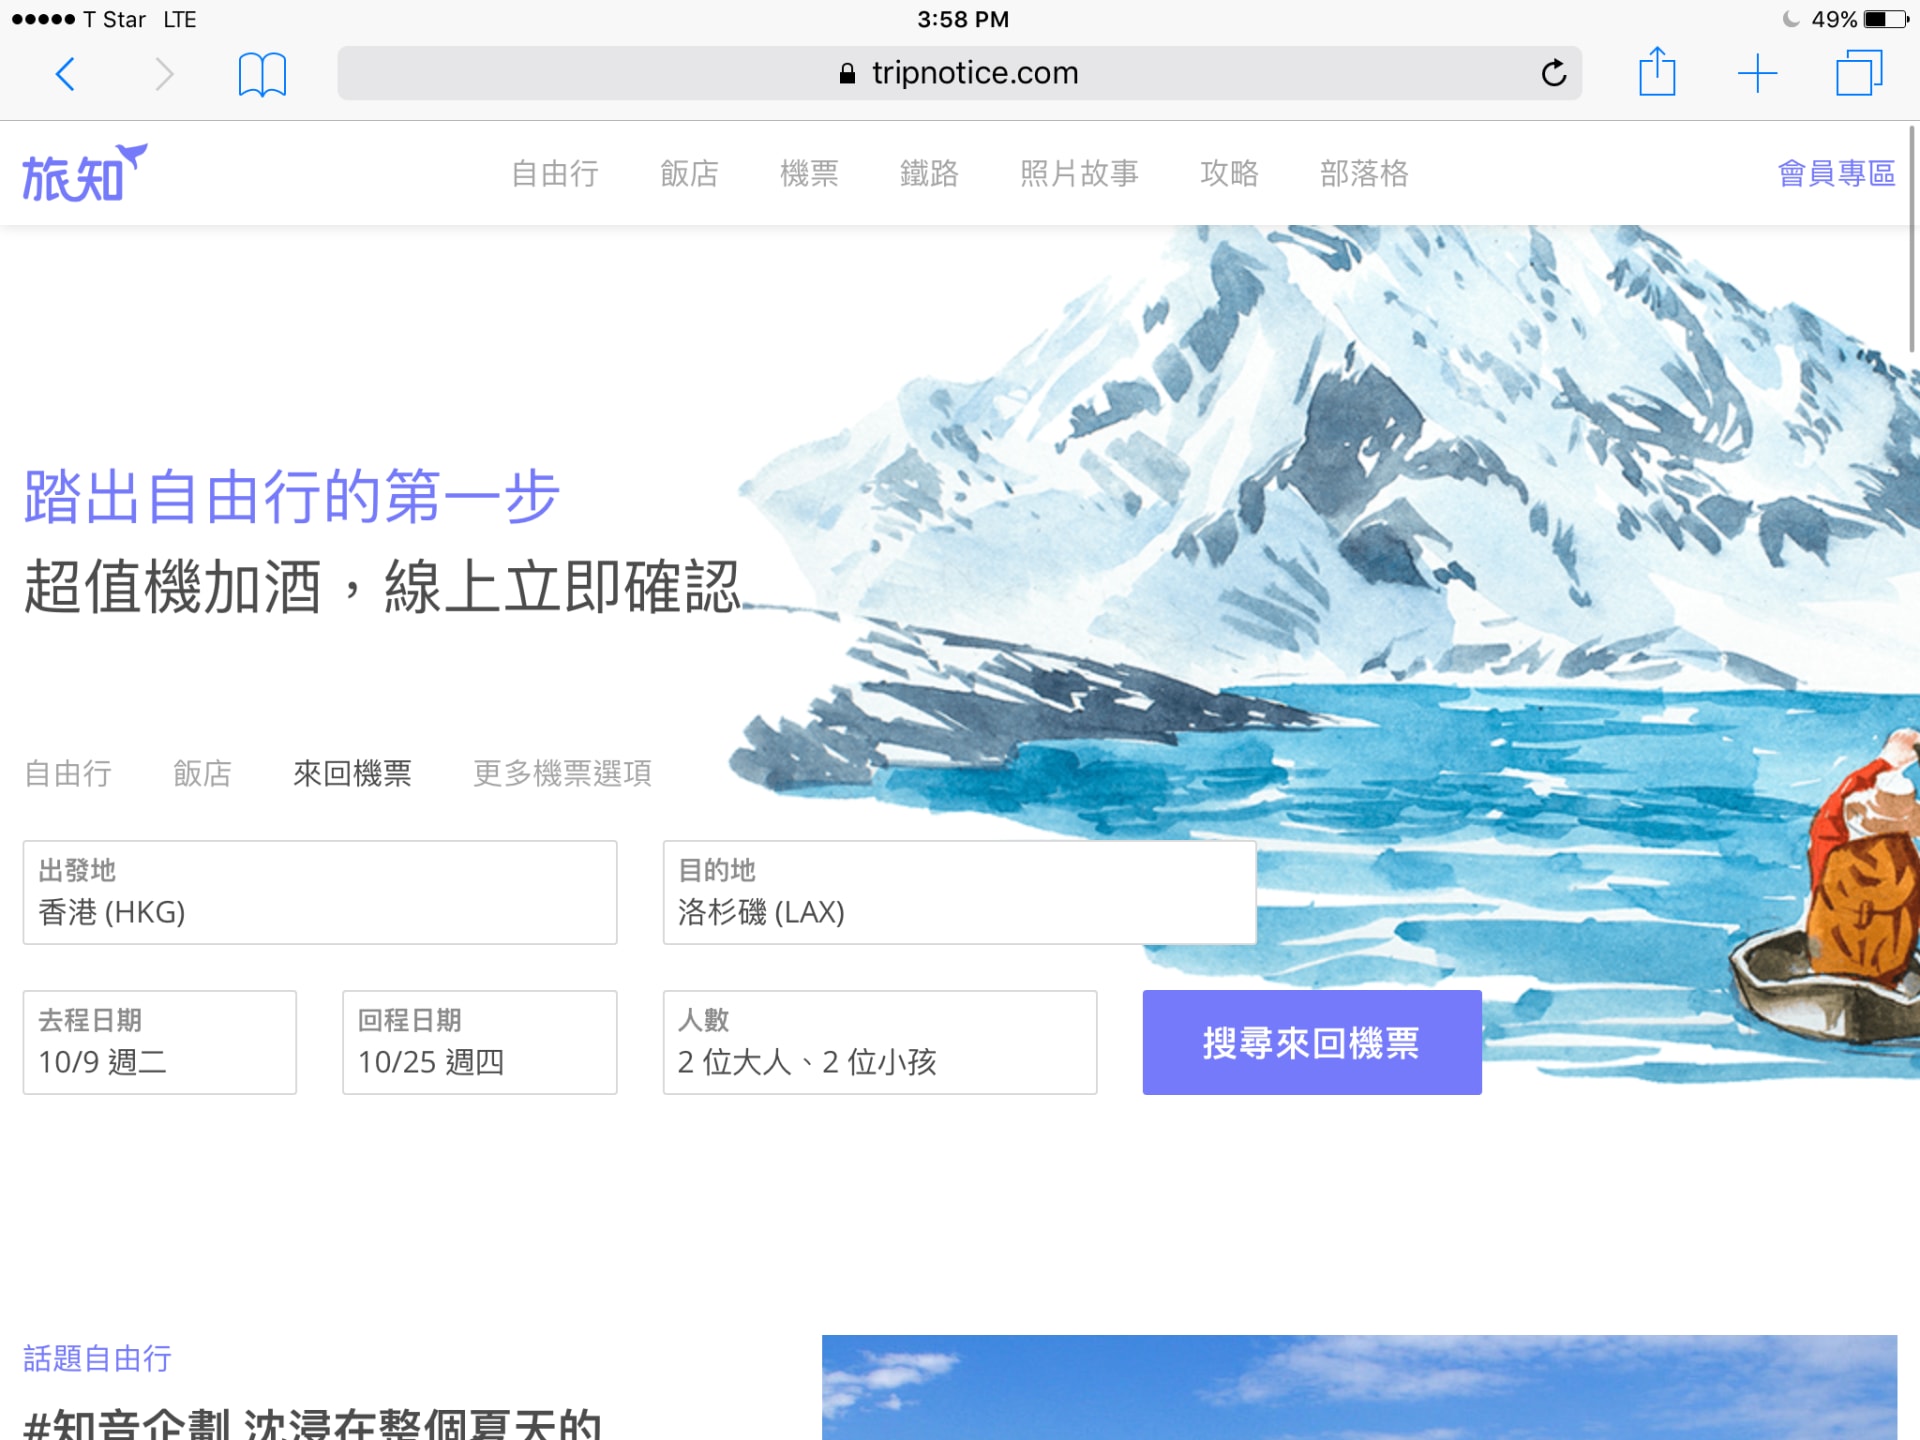Open a new browser tab with the plus icon
This screenshot has width=1920, height=1440.
pyautogui.click(x=1759, y=72)
